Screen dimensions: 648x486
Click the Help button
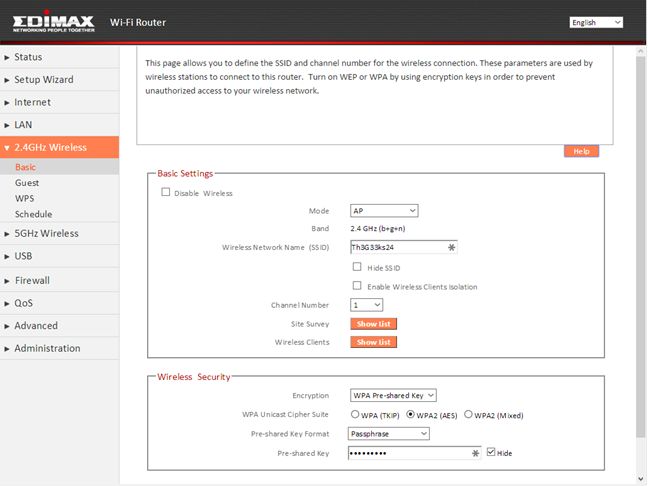[x=581, y=151]
